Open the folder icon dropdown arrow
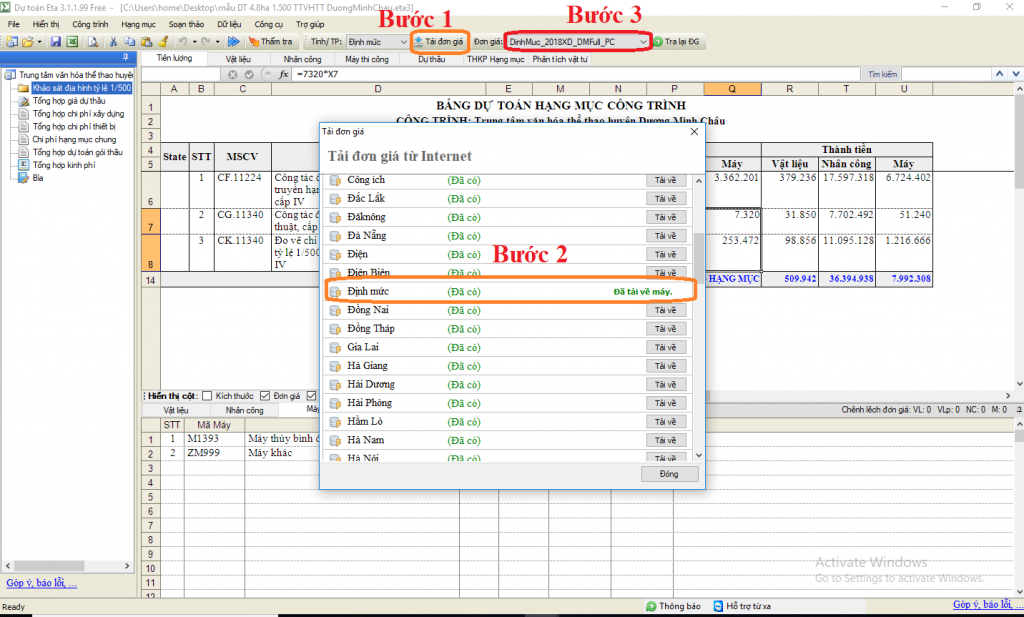The image size is (1024, 617). pyautogui.click(x=39, y=42)
